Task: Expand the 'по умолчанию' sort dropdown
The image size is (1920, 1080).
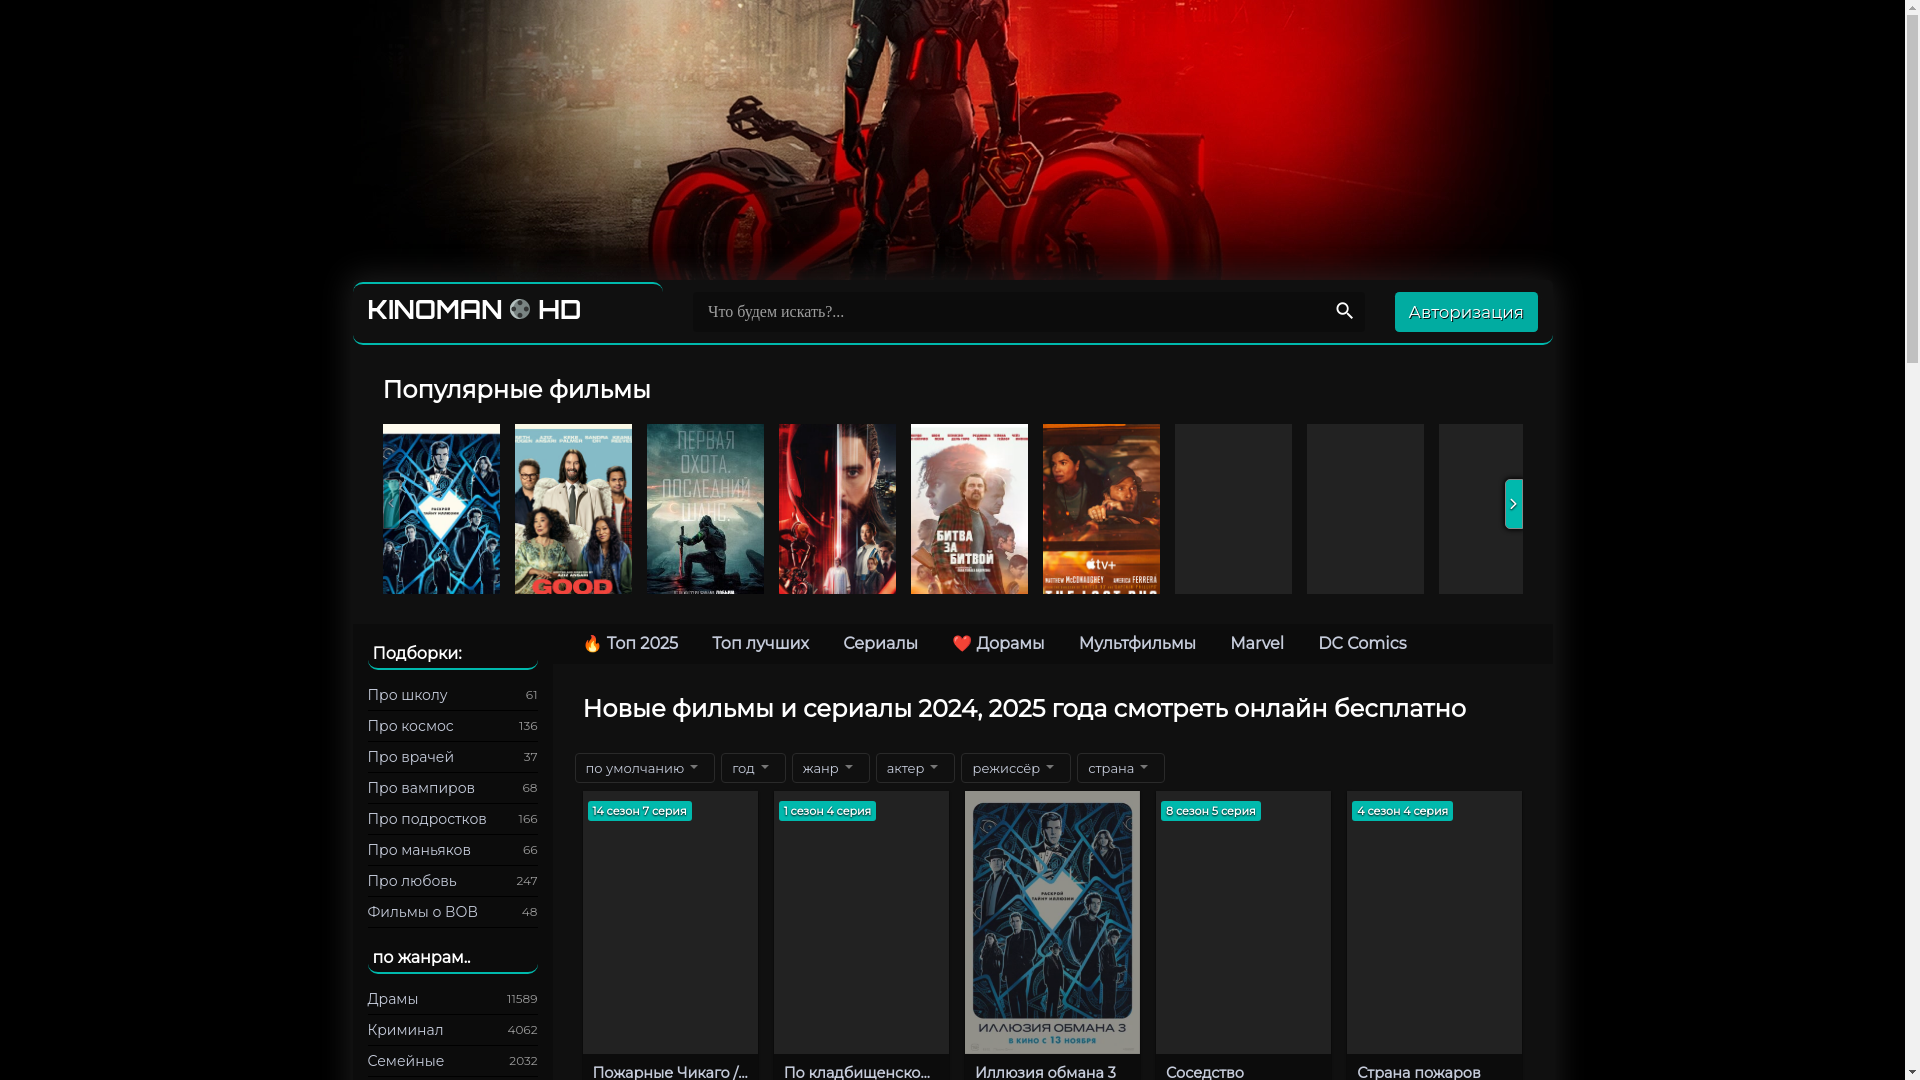Action: click(x=644, y=768)
